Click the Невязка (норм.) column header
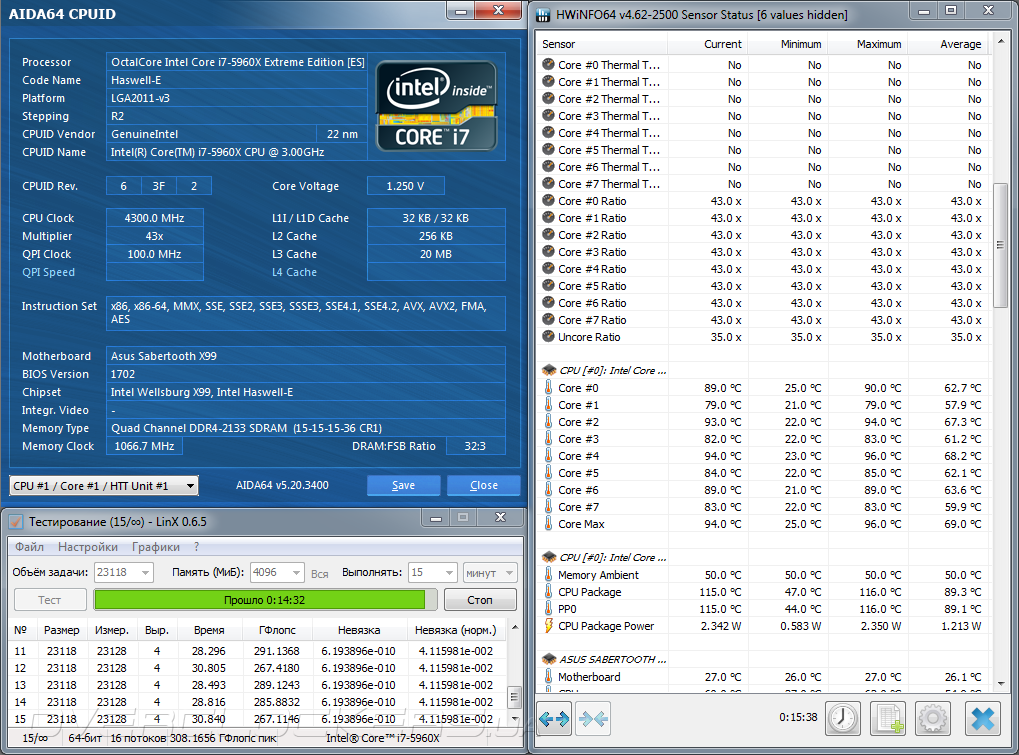Viewport: 1019px width, 755px height. click(456, 630)
